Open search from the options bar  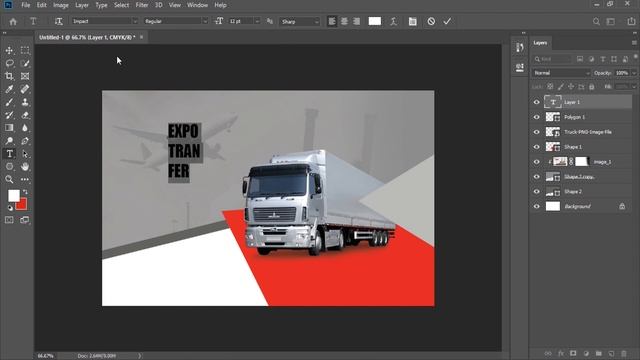(x=596, y=21)
